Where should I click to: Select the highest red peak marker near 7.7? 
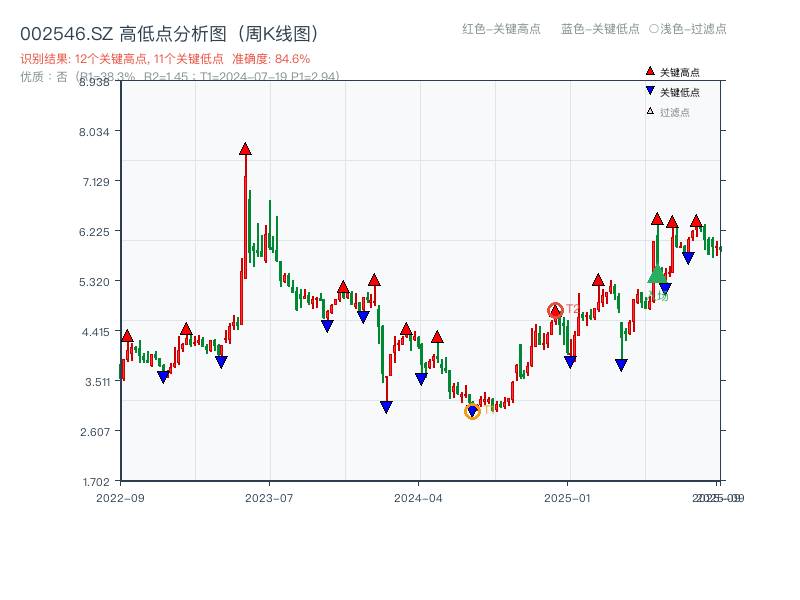[245, 149]
